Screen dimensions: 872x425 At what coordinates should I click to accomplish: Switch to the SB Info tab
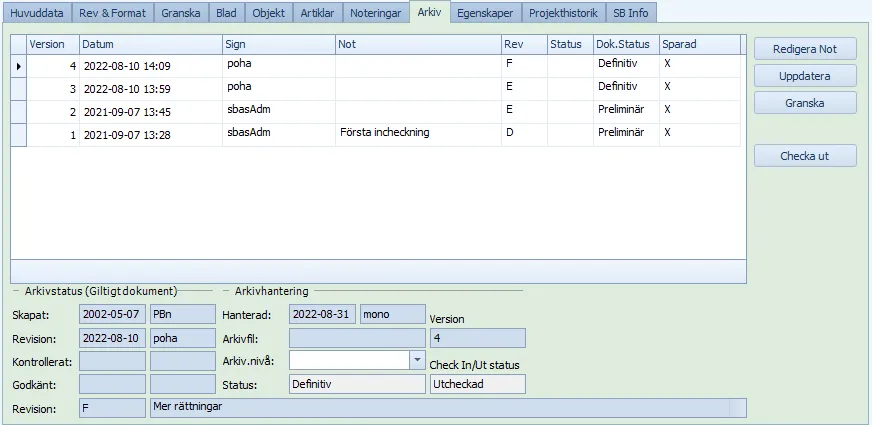click(x=631, y=13)
